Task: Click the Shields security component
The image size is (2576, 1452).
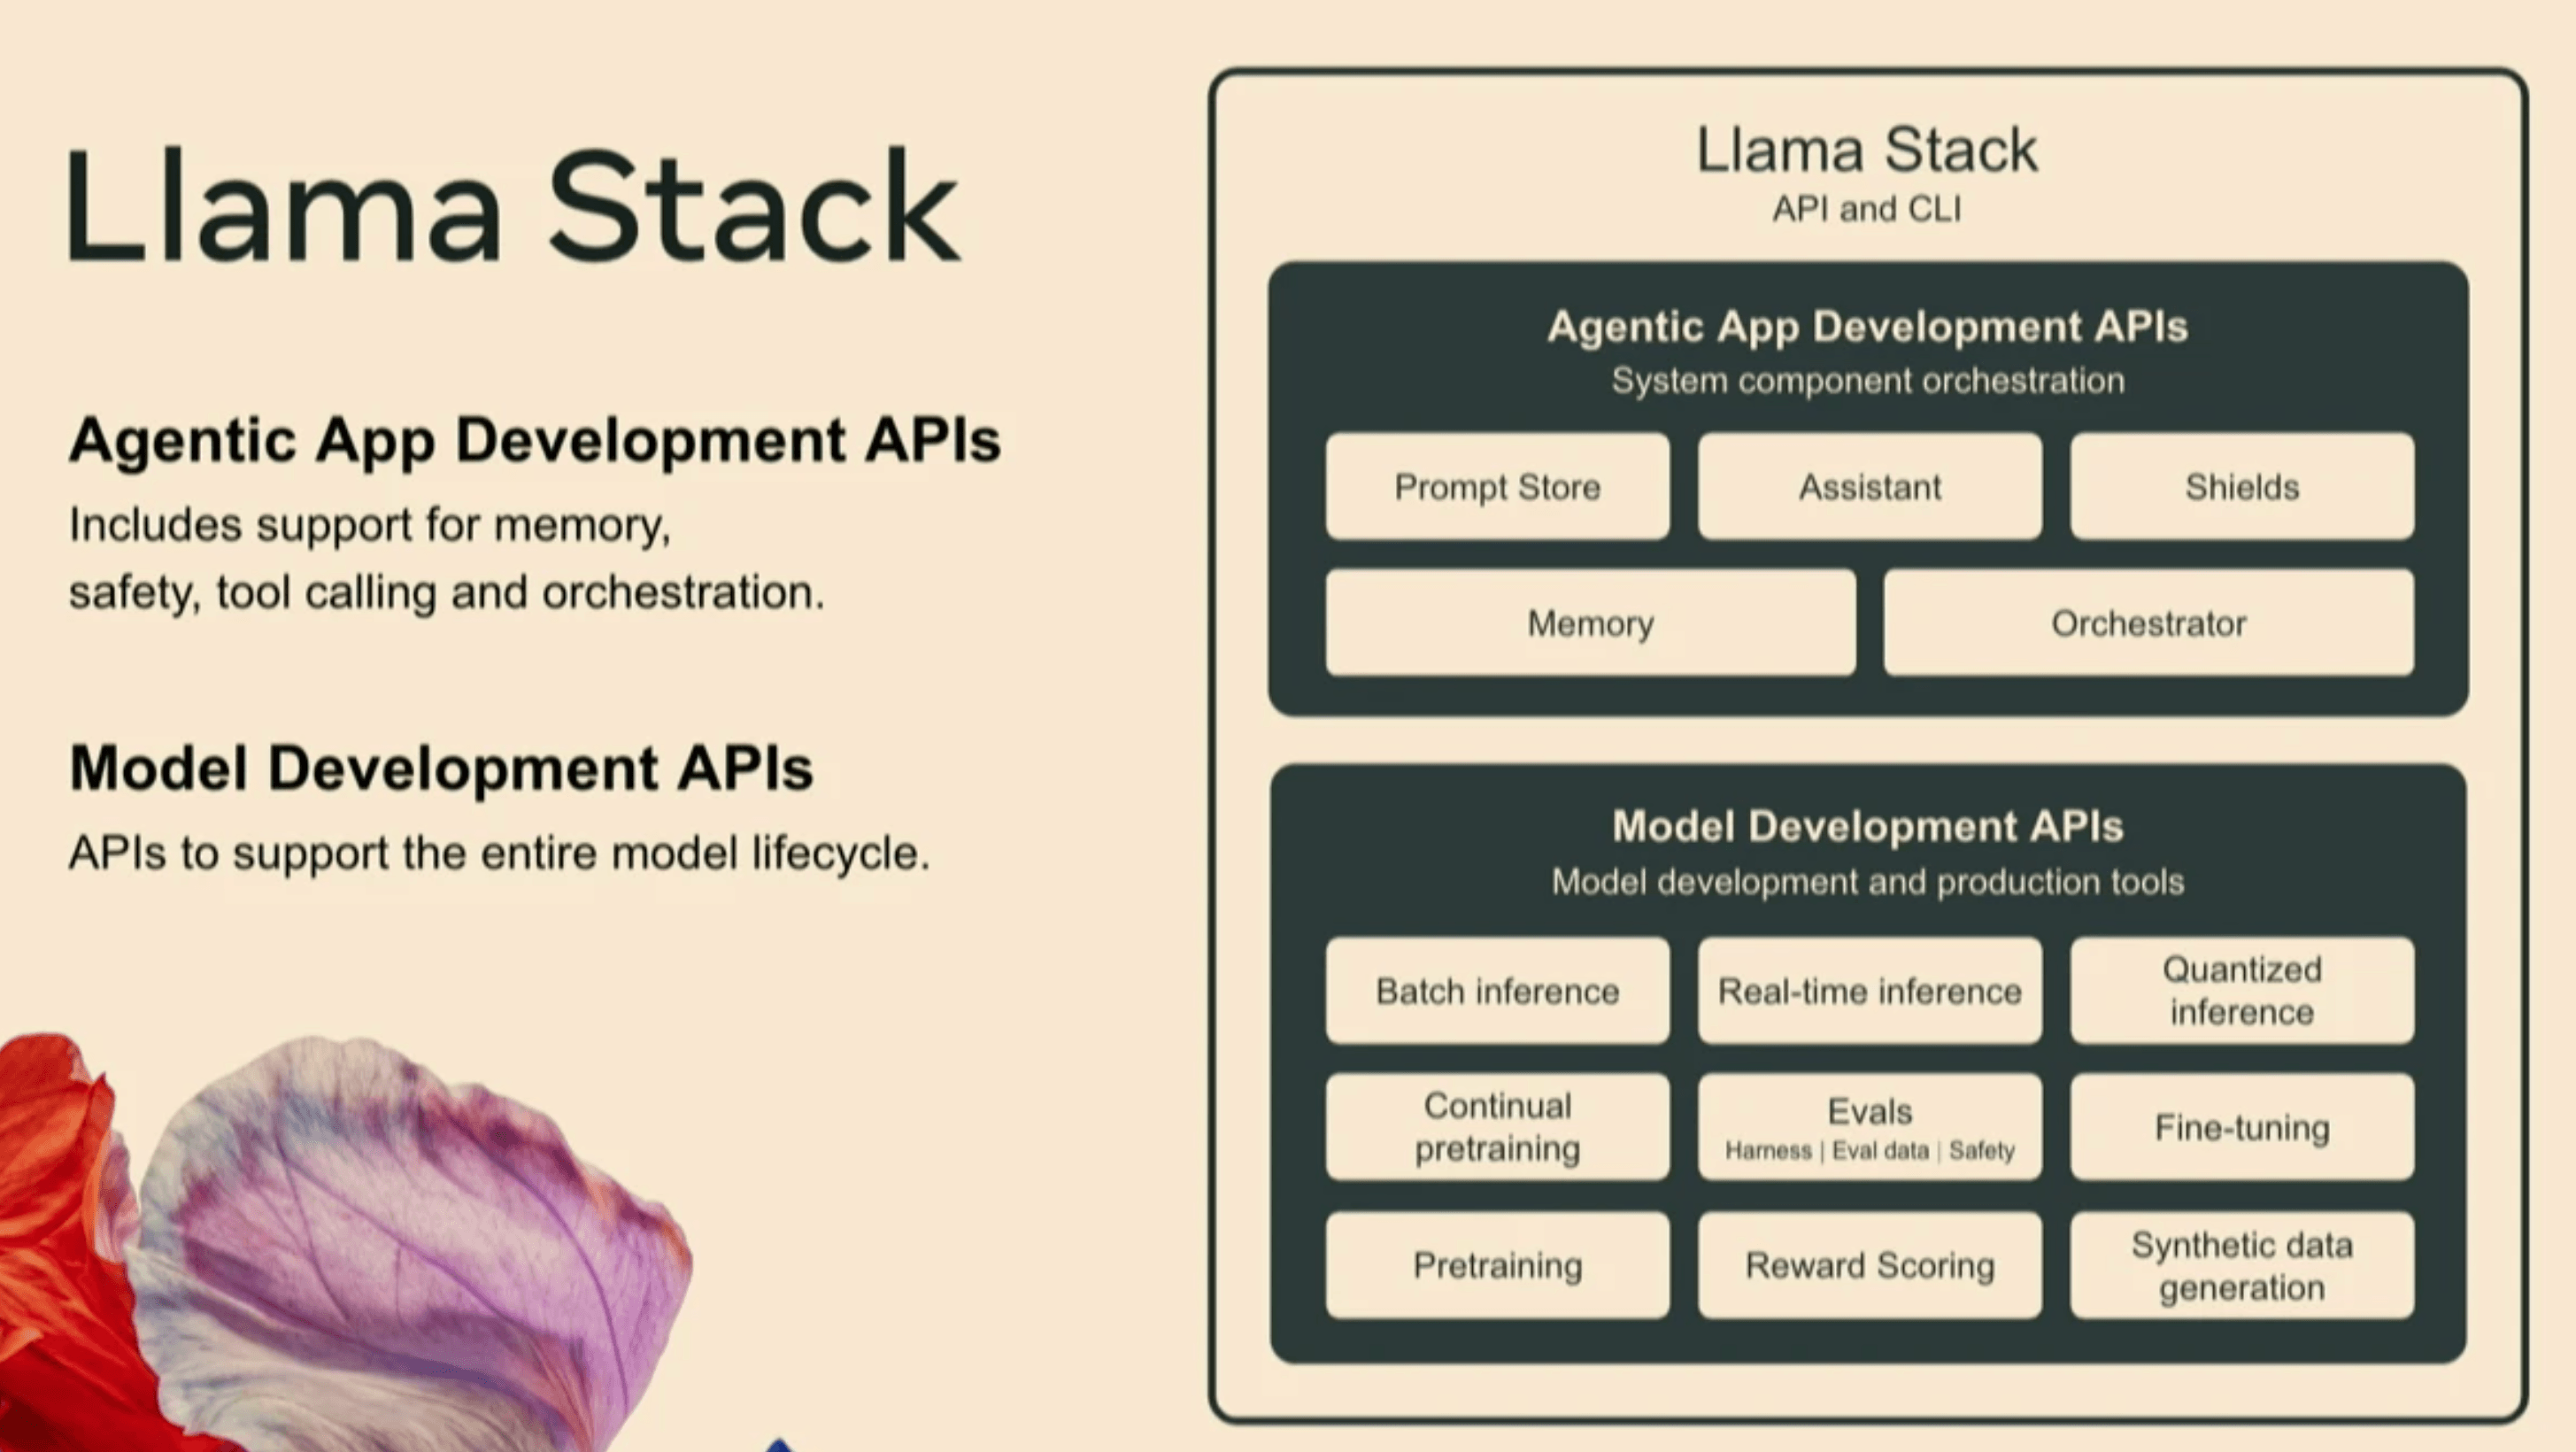Action: point(2238,486)
